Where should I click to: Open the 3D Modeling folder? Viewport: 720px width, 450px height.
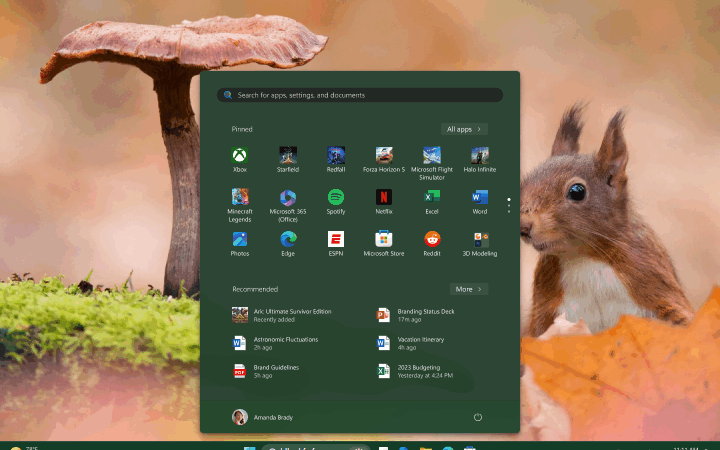[x=480, y=243]
